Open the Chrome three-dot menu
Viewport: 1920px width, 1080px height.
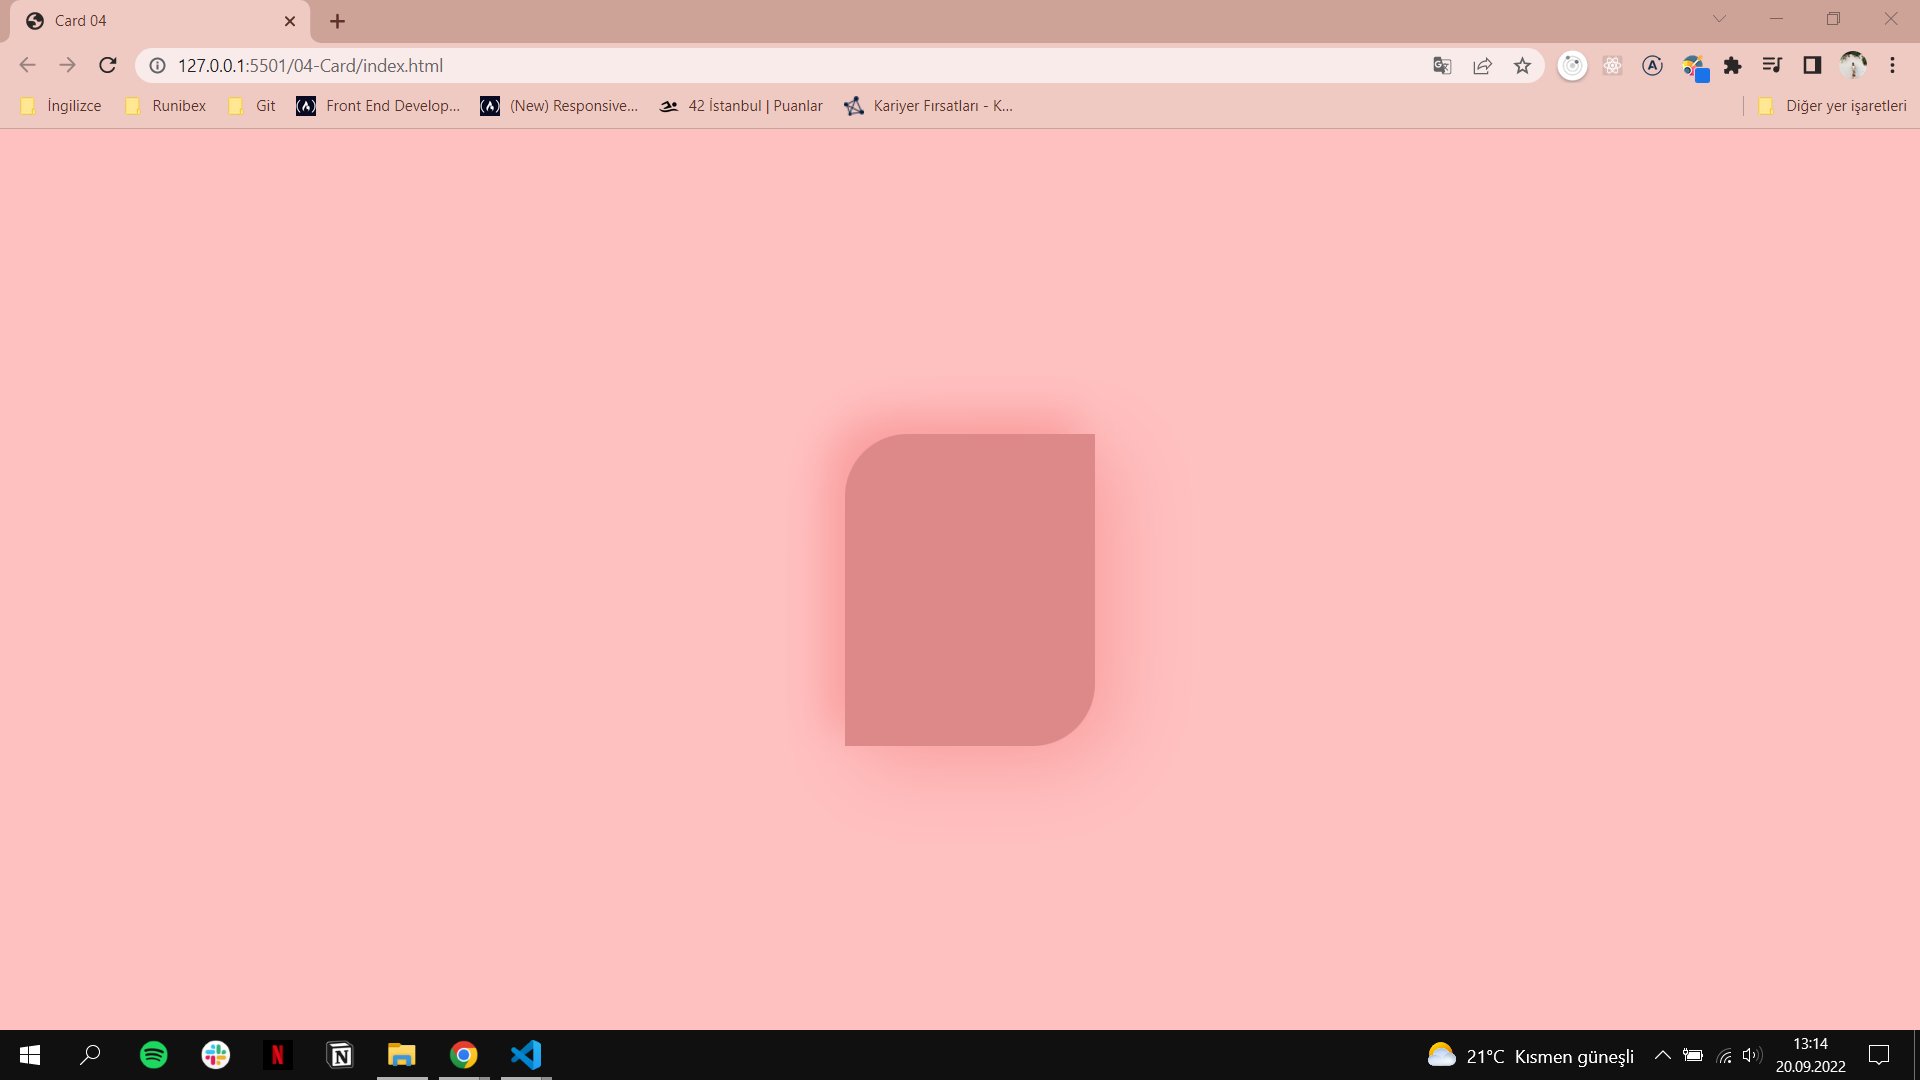tap(1893, 65)
